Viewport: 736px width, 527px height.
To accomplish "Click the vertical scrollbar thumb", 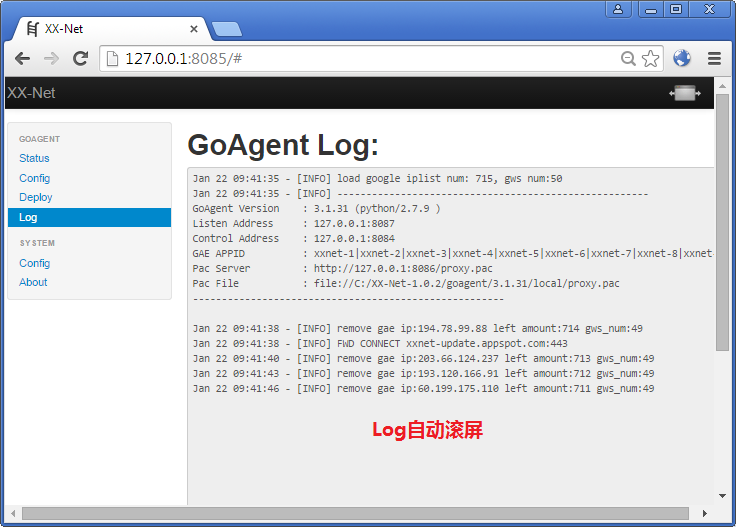I will pyautogui.click(x=722, y=222).
